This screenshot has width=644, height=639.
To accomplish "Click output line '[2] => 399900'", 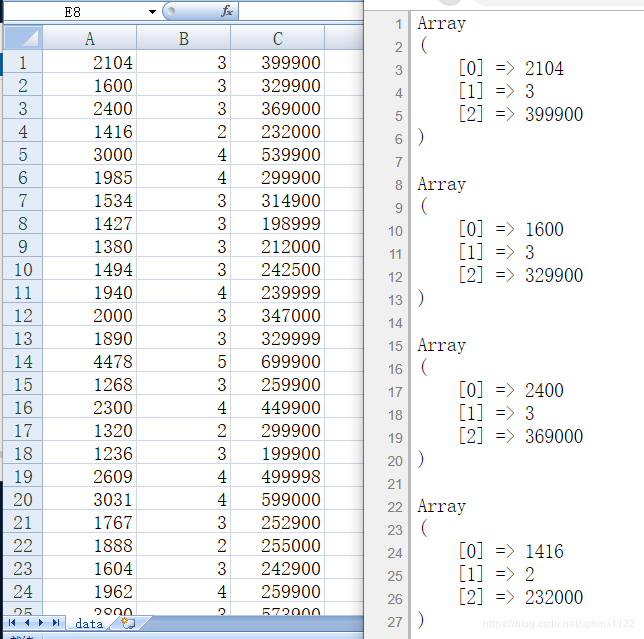I will pos(521,114).
